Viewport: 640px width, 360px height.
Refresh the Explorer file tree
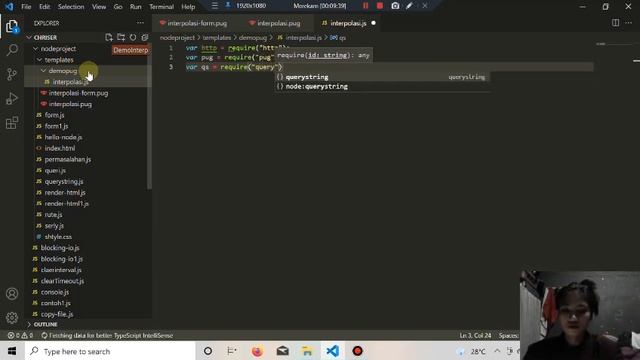coord(133,38)
